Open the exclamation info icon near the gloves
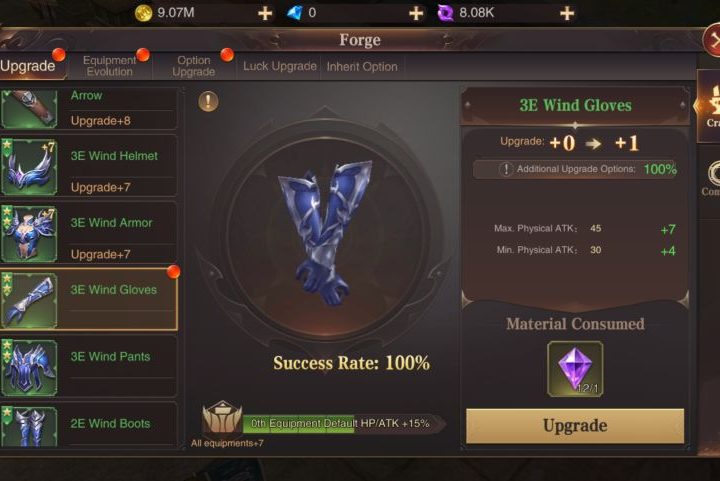720x481 pixels. [x=208, y=101]
